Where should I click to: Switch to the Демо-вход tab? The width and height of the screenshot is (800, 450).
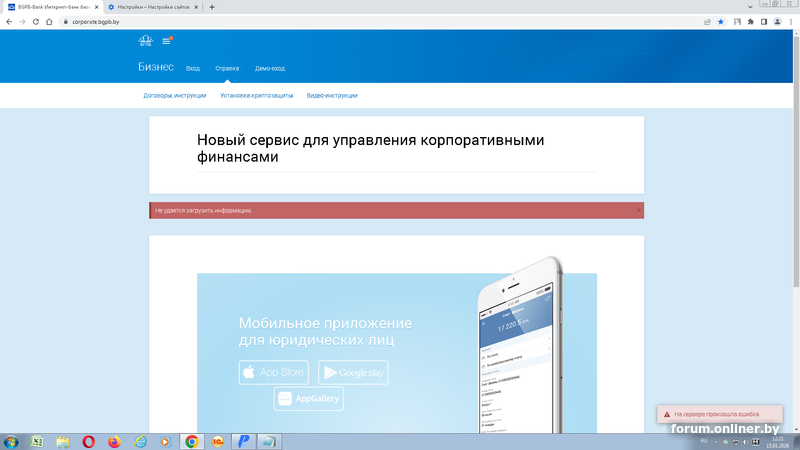click(269, 68)
